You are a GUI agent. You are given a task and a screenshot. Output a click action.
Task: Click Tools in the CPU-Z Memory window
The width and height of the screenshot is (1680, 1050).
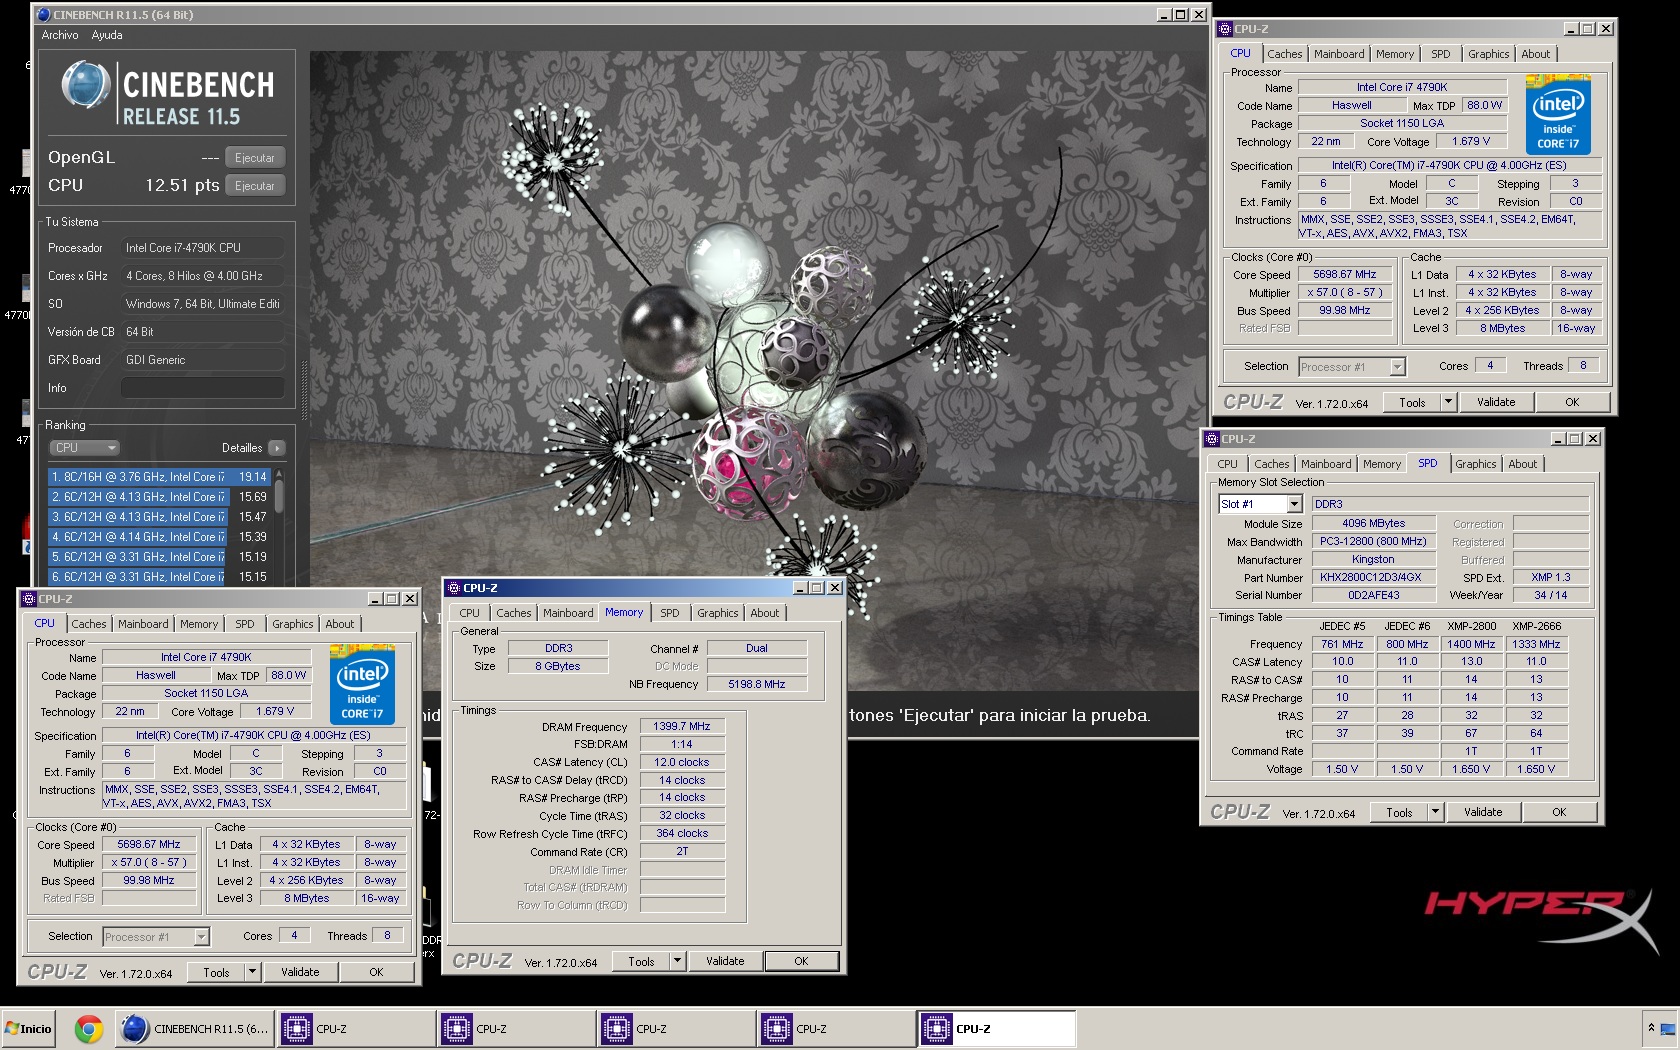[x=641, y=961]
